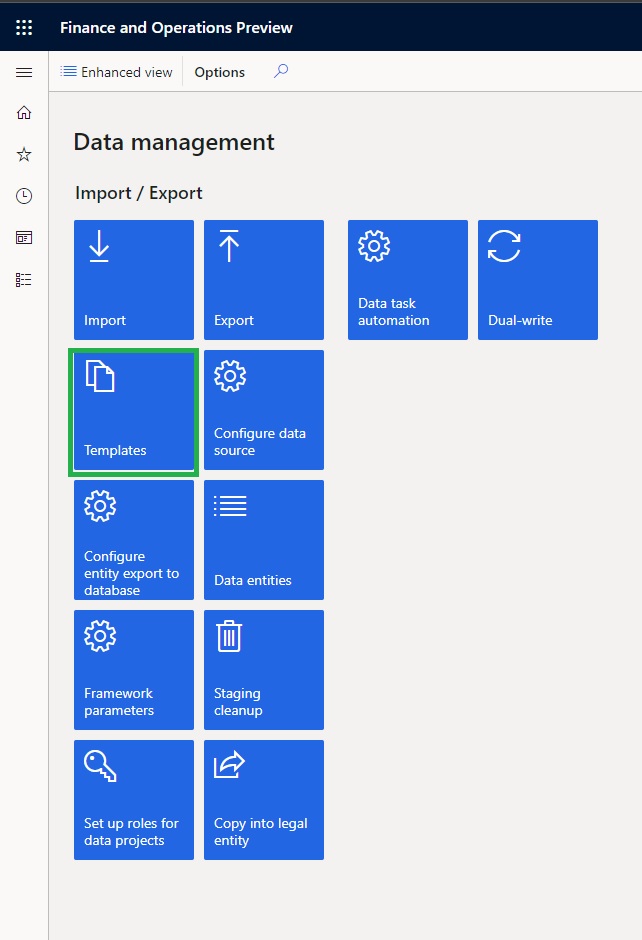Screen dimensions: 642x940
Task: Open the Export tile
Action: pos(264,280)
